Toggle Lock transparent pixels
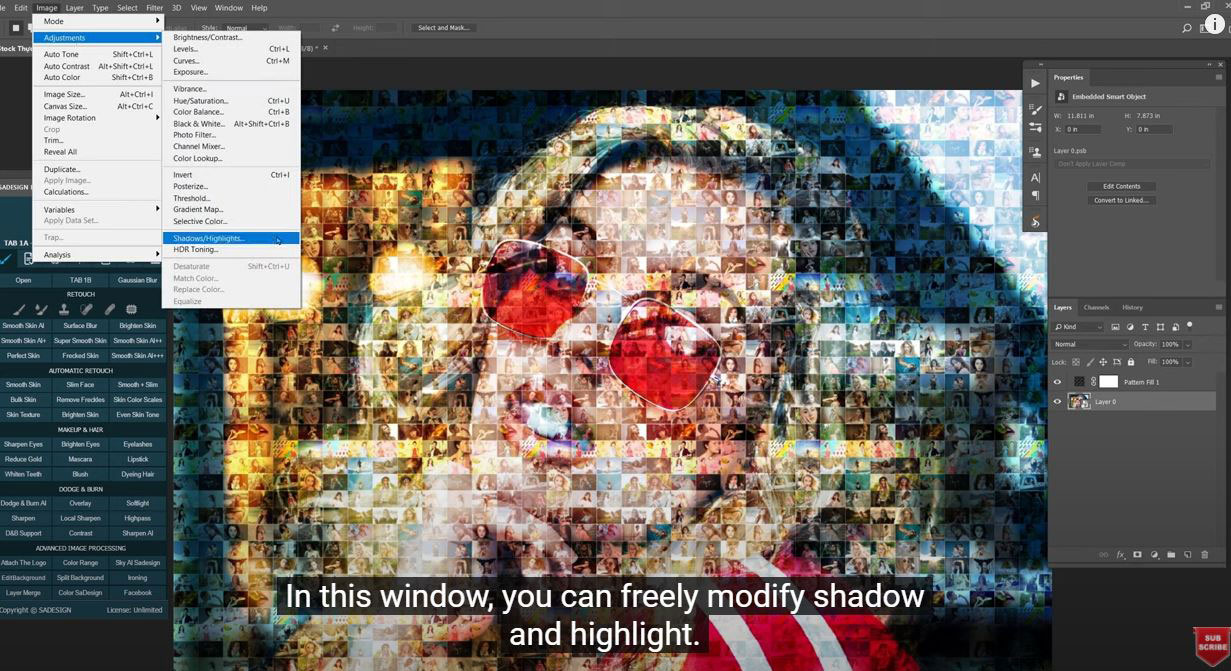Viewport: 1231px width, 671px height. (x=1076, y=362)
